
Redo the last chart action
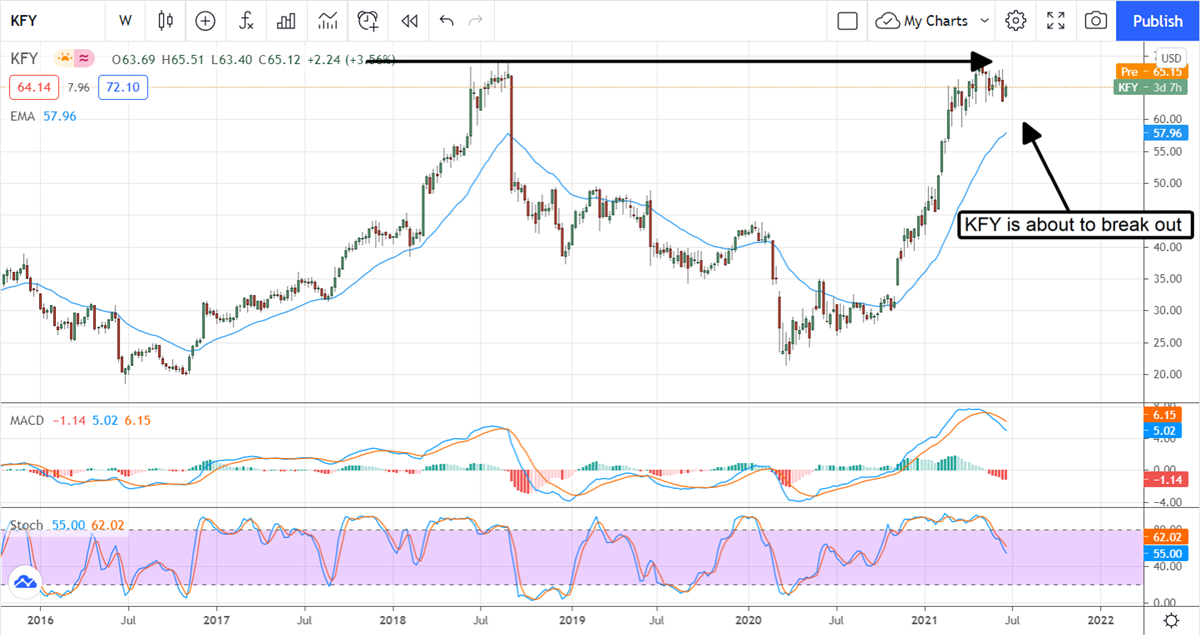pyautogui.click(x=476, y=20)
